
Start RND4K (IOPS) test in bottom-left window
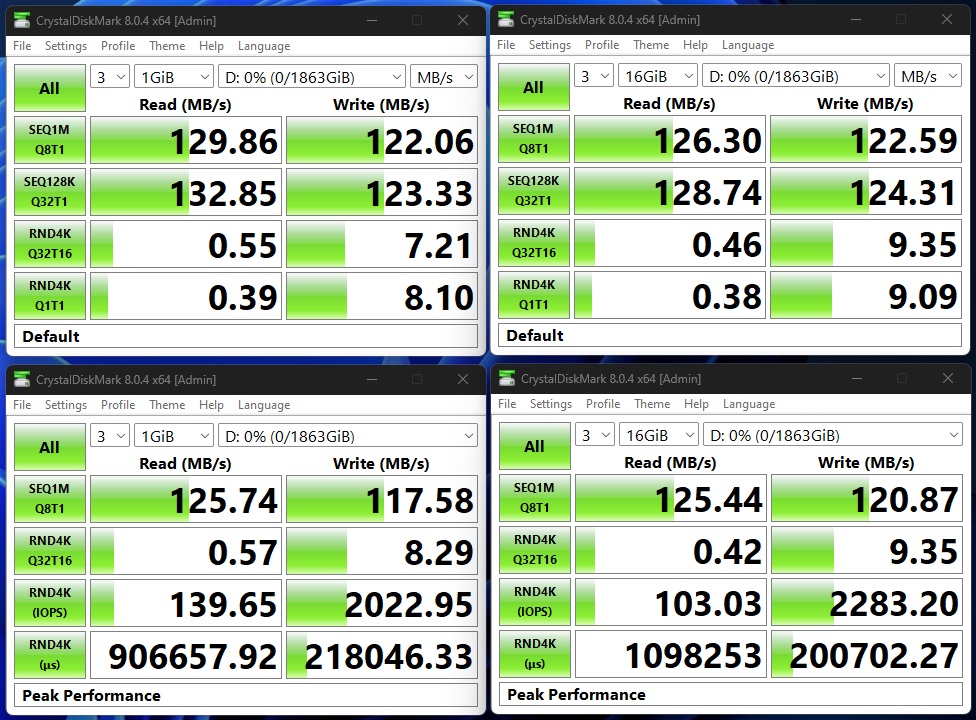(50, 602)
